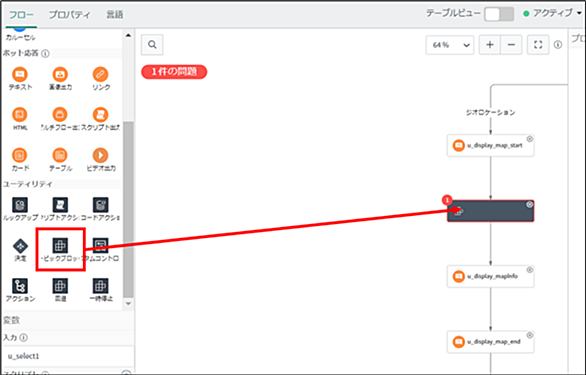This screenshot has height=375, width=586.
Task: Click the info icon beside fit-to-screen button
Action: pyautogui.click(x=558, y=45)
